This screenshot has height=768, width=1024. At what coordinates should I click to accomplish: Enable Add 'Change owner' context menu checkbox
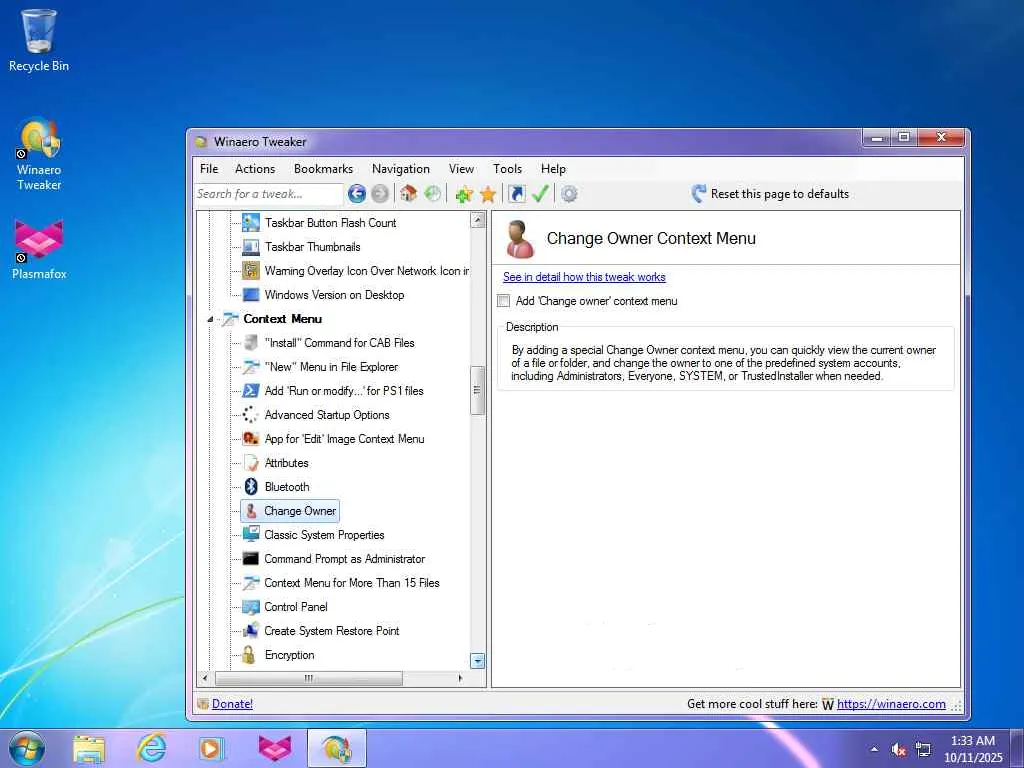(504, 301)
